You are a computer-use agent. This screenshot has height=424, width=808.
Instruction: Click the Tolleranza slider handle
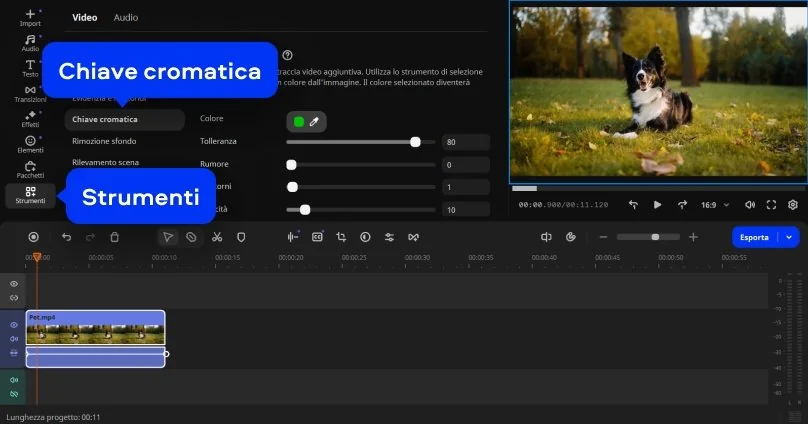(415, 142)
